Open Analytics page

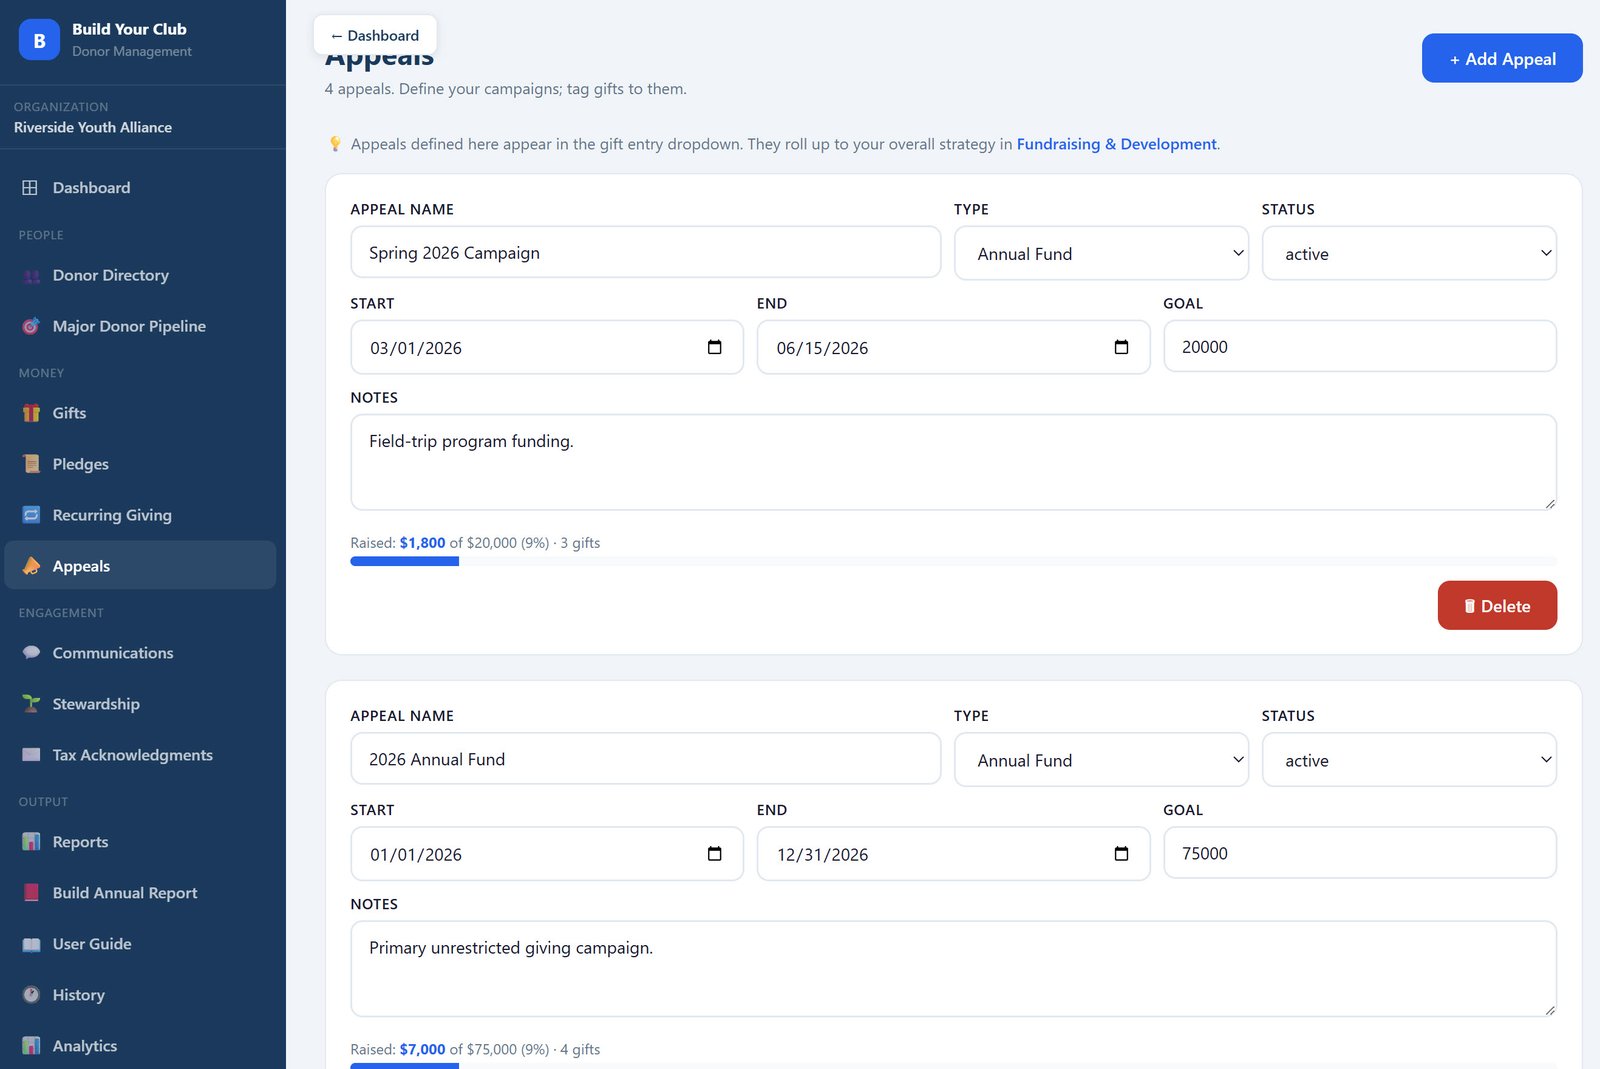140,1046
